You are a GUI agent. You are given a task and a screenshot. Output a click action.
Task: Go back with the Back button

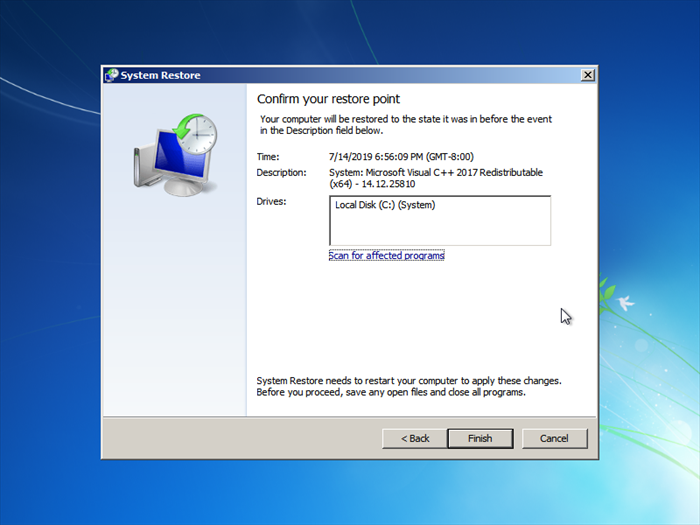[415, 438]
